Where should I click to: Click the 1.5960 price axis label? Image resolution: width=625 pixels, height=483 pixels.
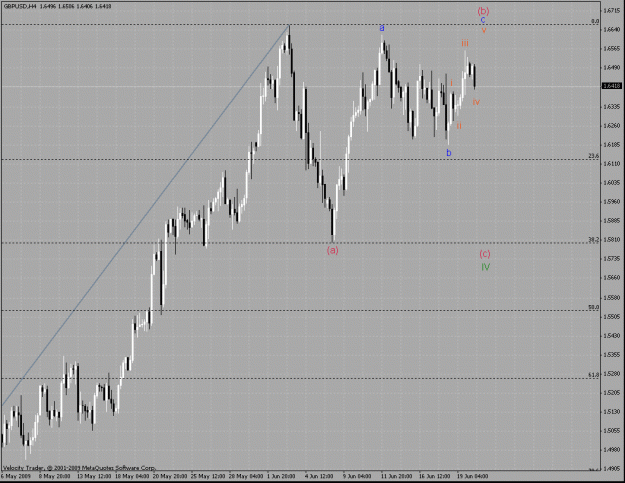tap(612, 202)
